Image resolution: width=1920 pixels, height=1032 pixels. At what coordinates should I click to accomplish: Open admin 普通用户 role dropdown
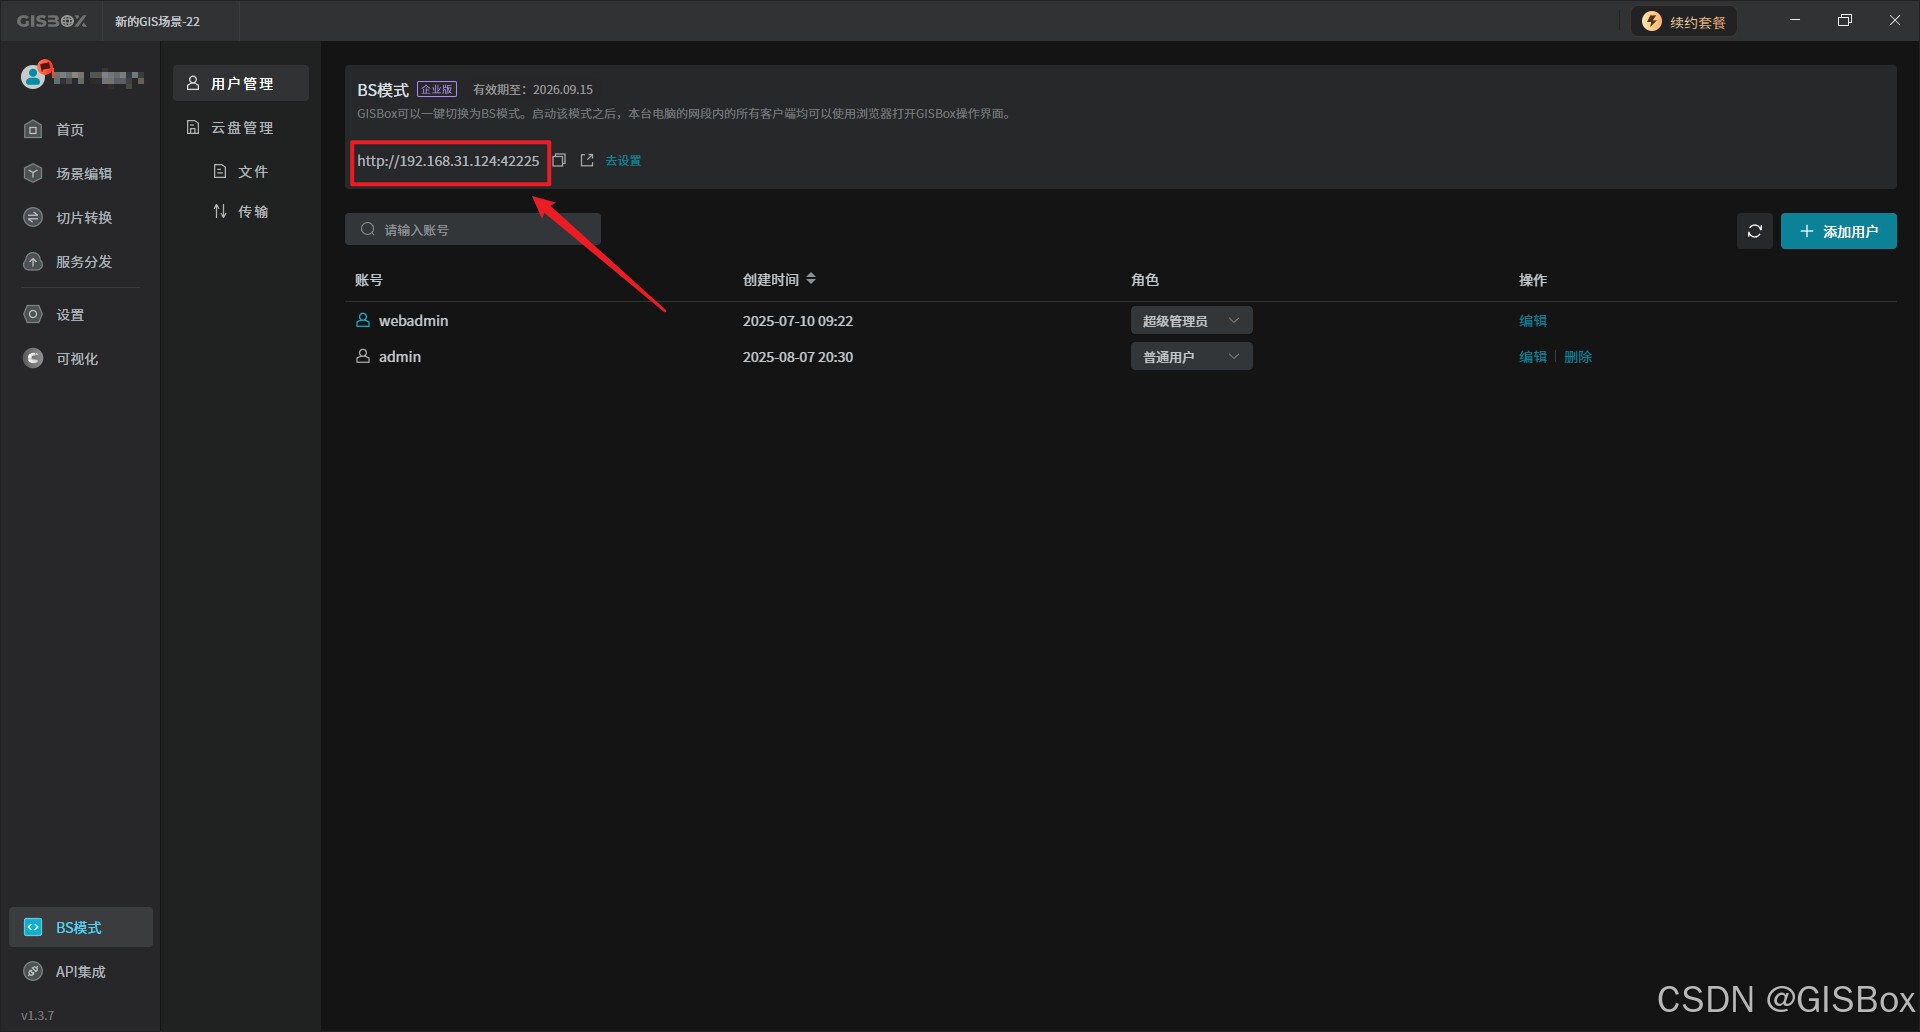coord(1192,357)
